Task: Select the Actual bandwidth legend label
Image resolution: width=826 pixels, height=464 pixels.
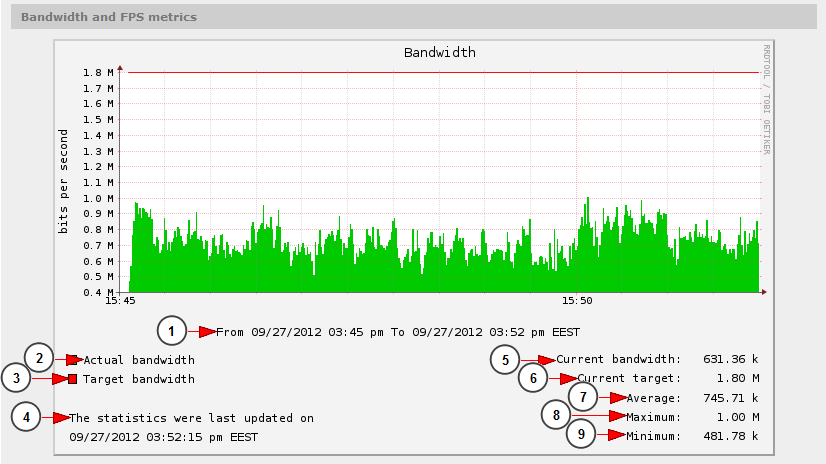Action: click(139, 360)
